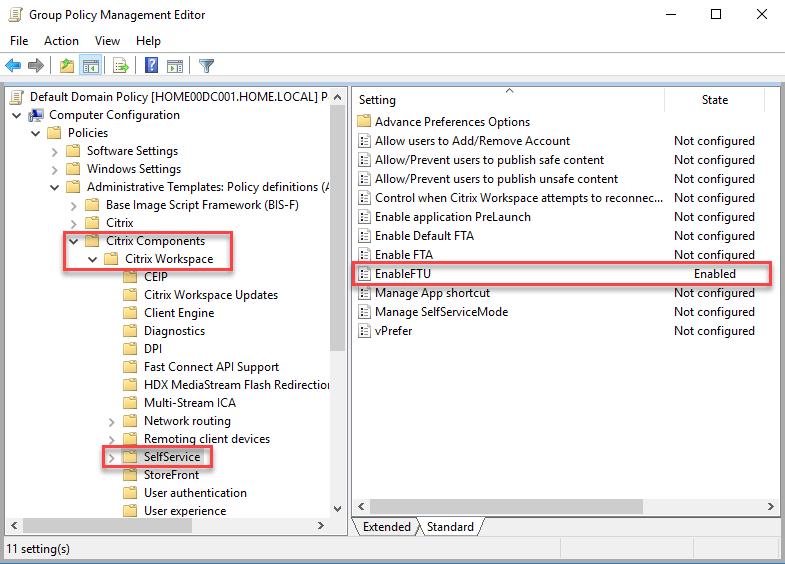Click the Forward arrow toolbar icon

coord(36,66)
